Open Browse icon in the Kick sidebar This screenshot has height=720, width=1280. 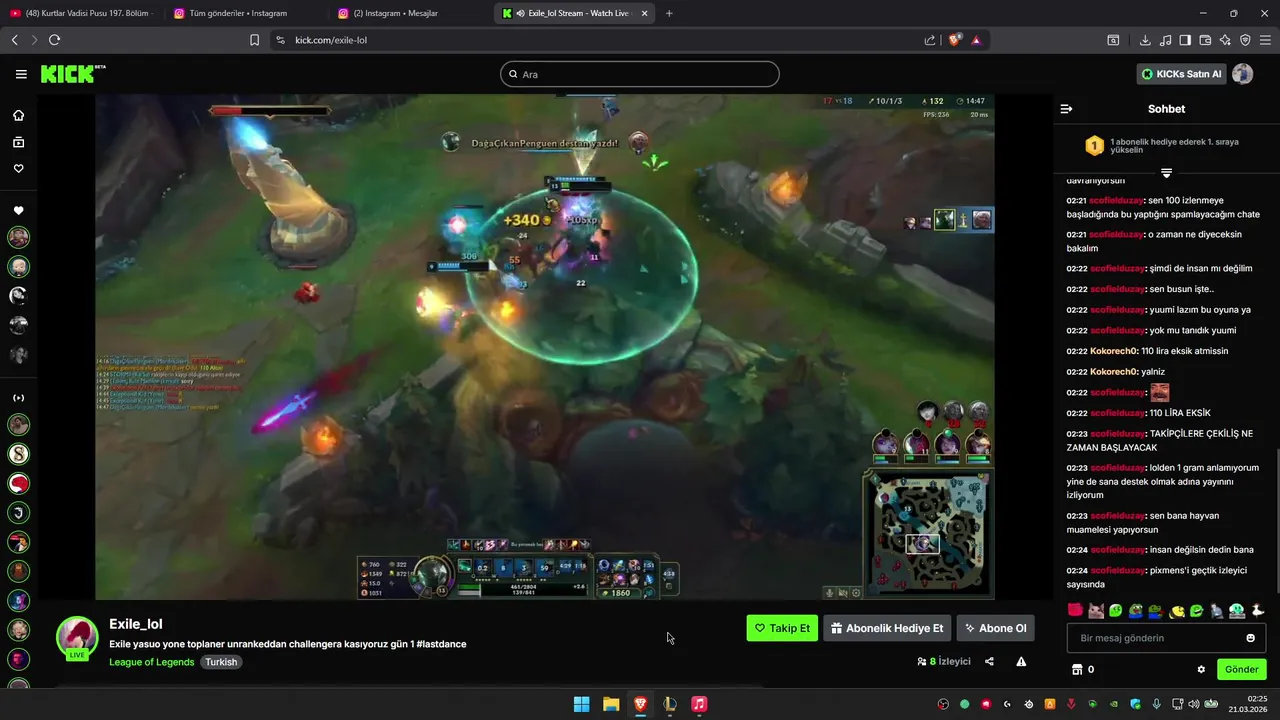coord(18,142)
